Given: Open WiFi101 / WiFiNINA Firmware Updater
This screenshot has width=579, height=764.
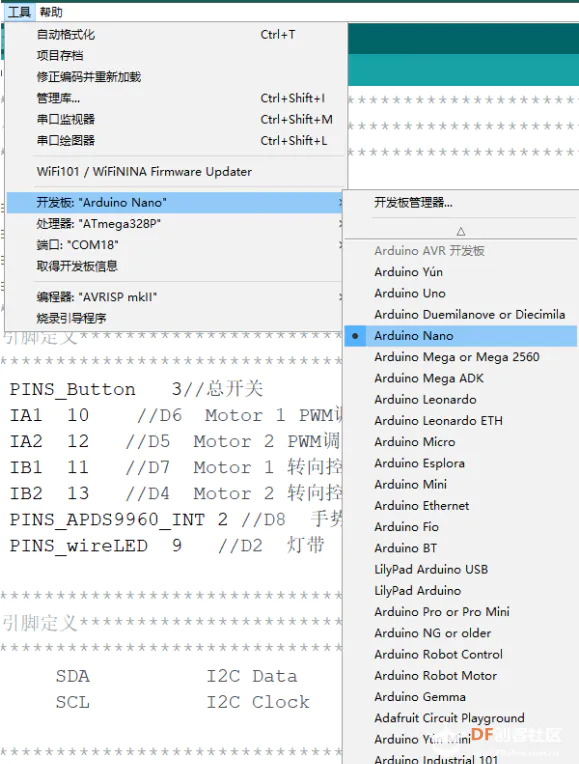Looking at the screenshot, I should click(176, 172).
